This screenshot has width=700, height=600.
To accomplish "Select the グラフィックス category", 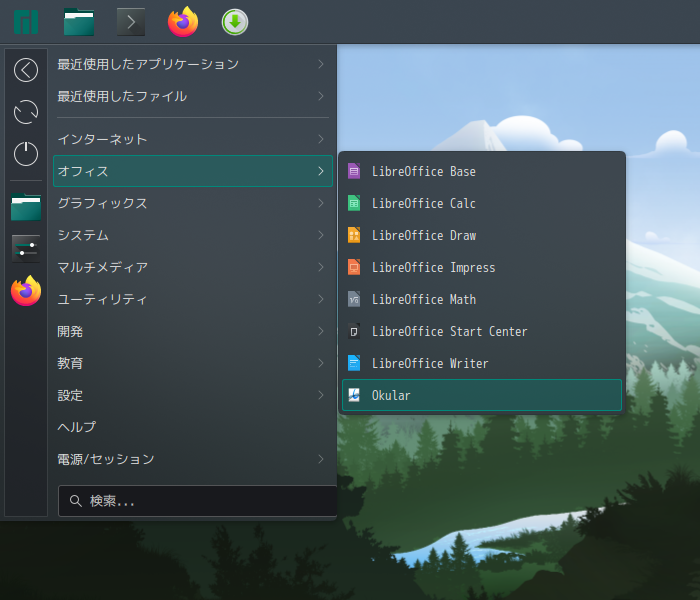I will [193, 203].
